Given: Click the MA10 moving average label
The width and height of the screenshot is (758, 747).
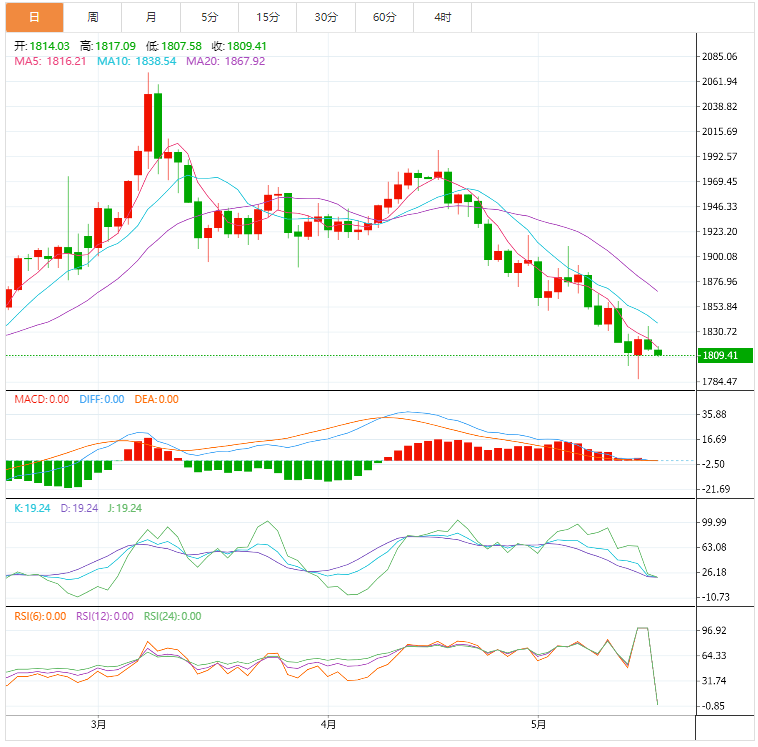Looking at the screenshot, I should coord(136,61).
